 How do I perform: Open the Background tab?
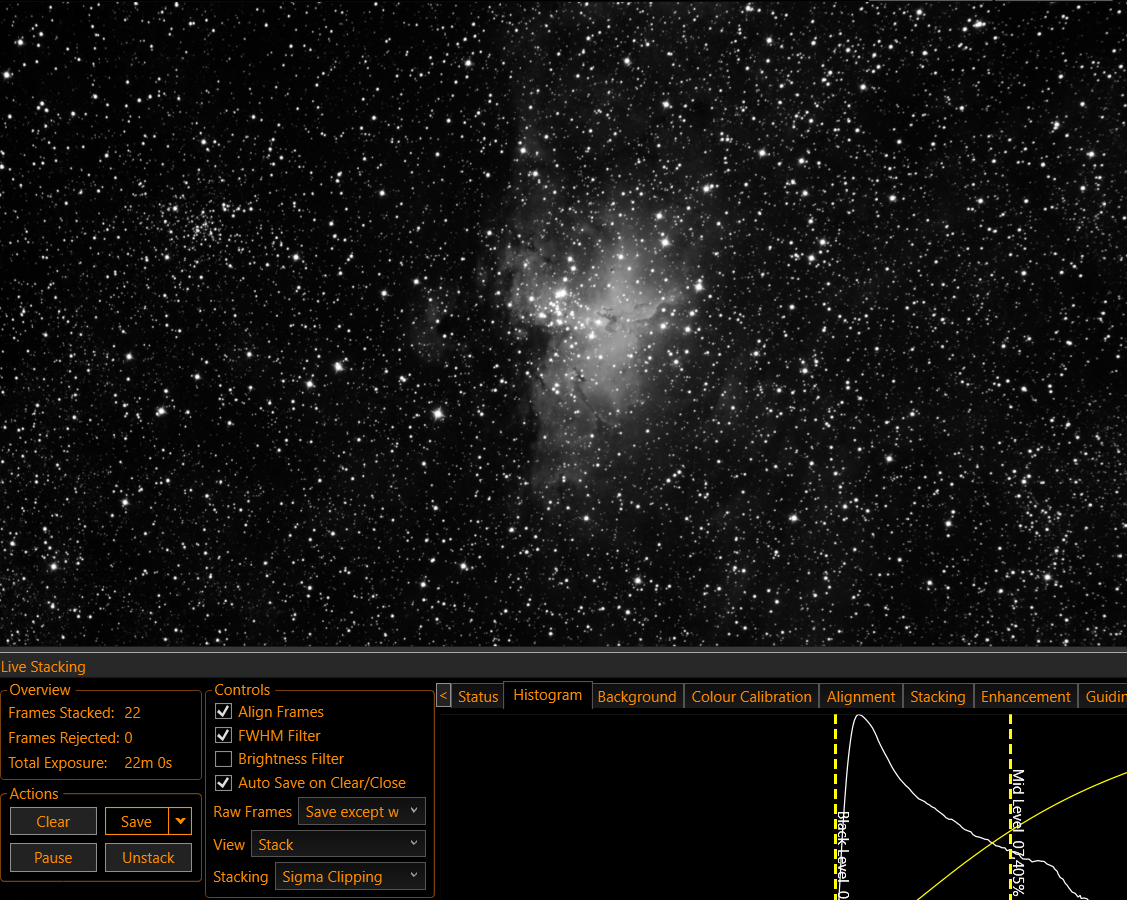tap(637, 697)
